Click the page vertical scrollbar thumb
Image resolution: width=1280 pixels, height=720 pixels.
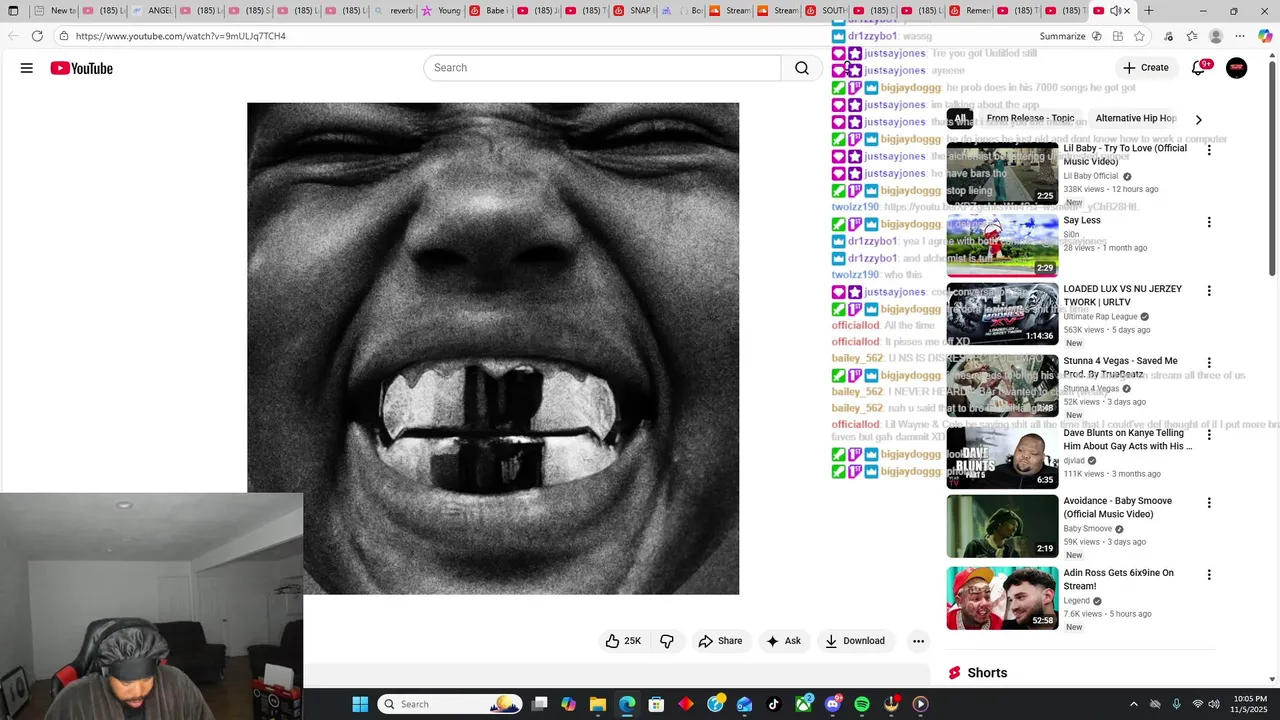point(1272,166)
